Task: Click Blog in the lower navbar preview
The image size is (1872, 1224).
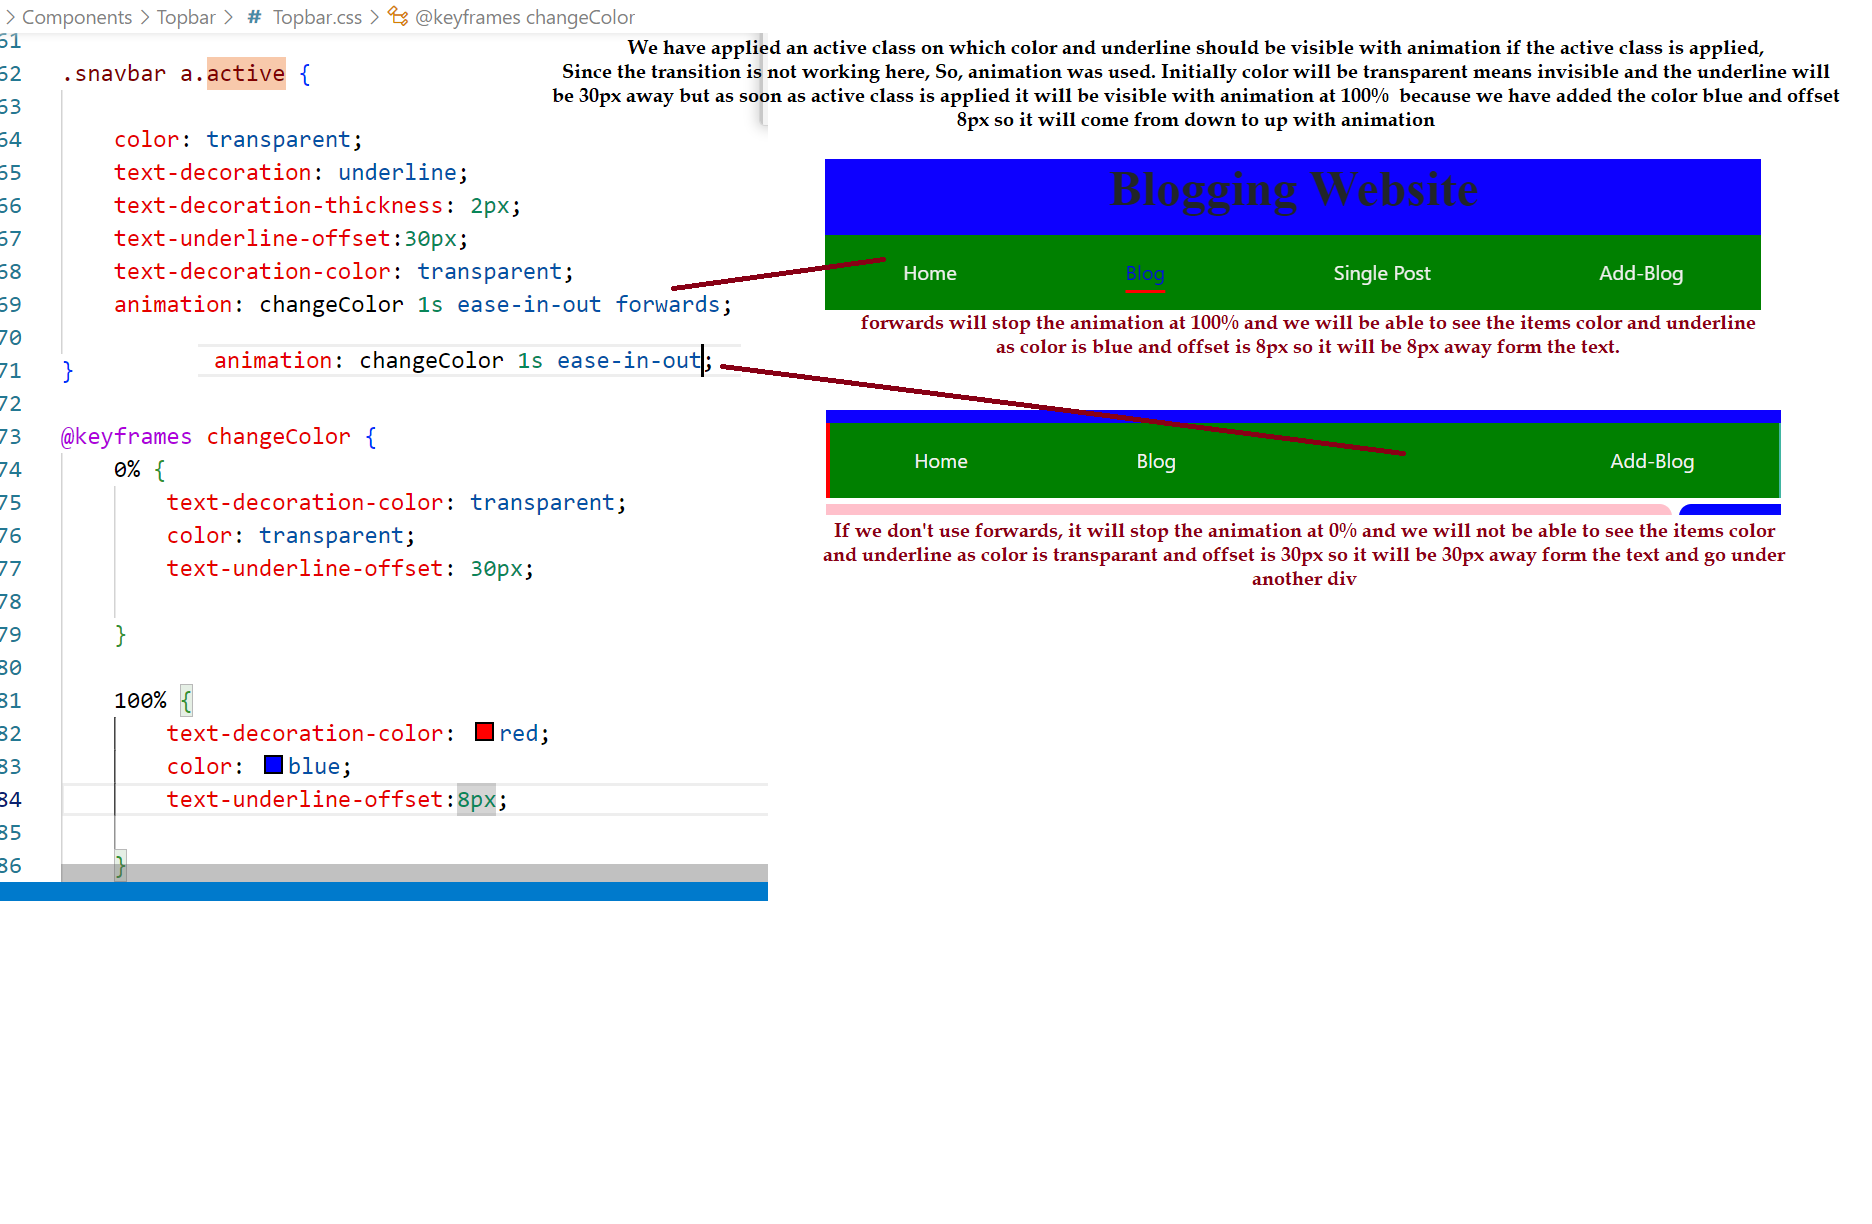Action: pyautogui.click(x=1156, y=461)
